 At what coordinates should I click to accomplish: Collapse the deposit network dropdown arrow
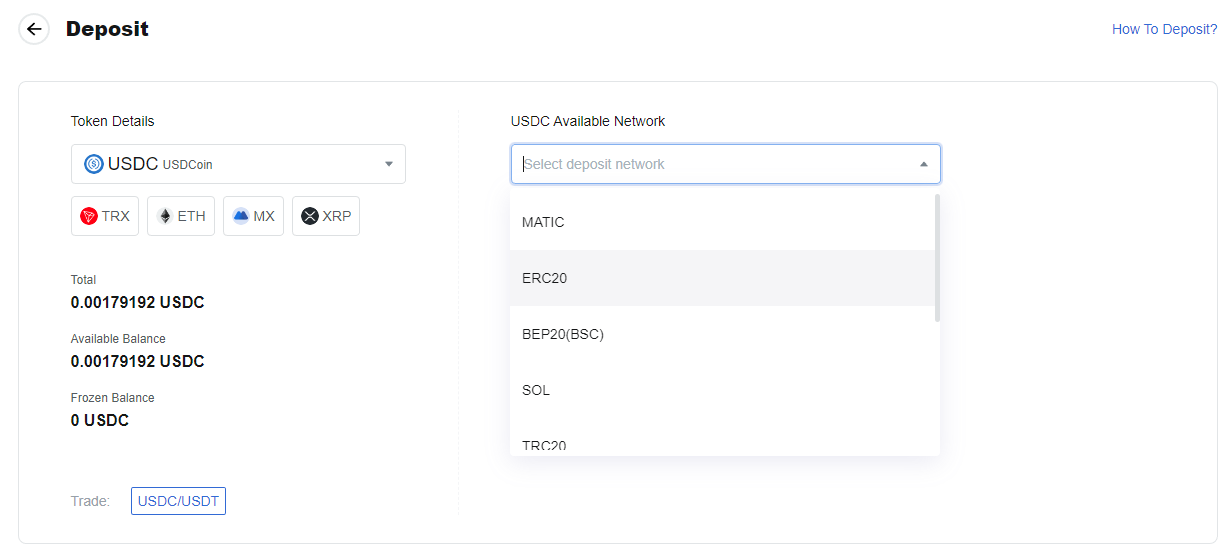[924, 164]
